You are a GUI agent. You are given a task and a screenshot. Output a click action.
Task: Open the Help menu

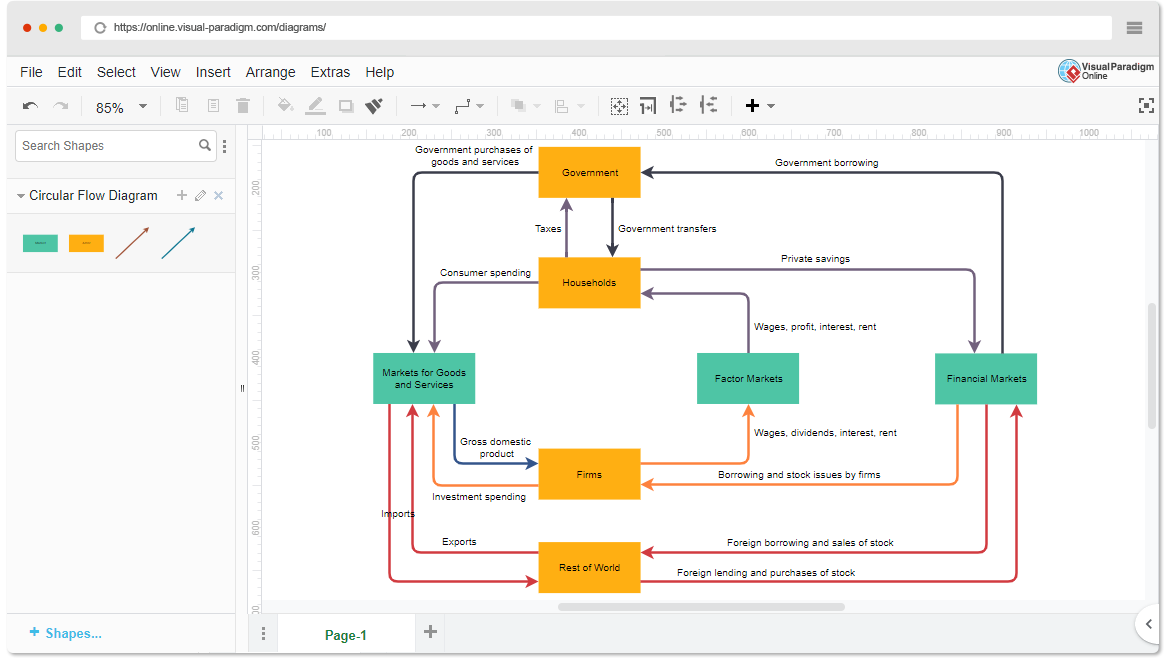click(380, 72)
